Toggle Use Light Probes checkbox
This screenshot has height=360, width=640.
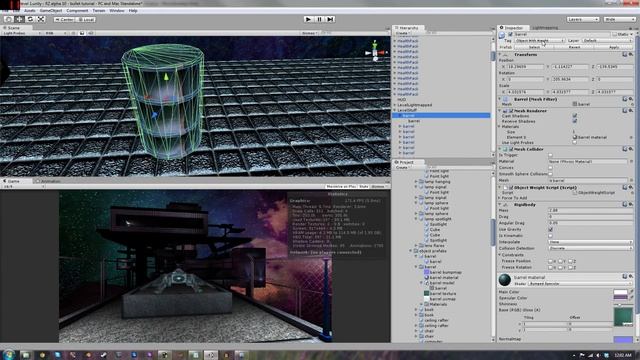point(575,142)
